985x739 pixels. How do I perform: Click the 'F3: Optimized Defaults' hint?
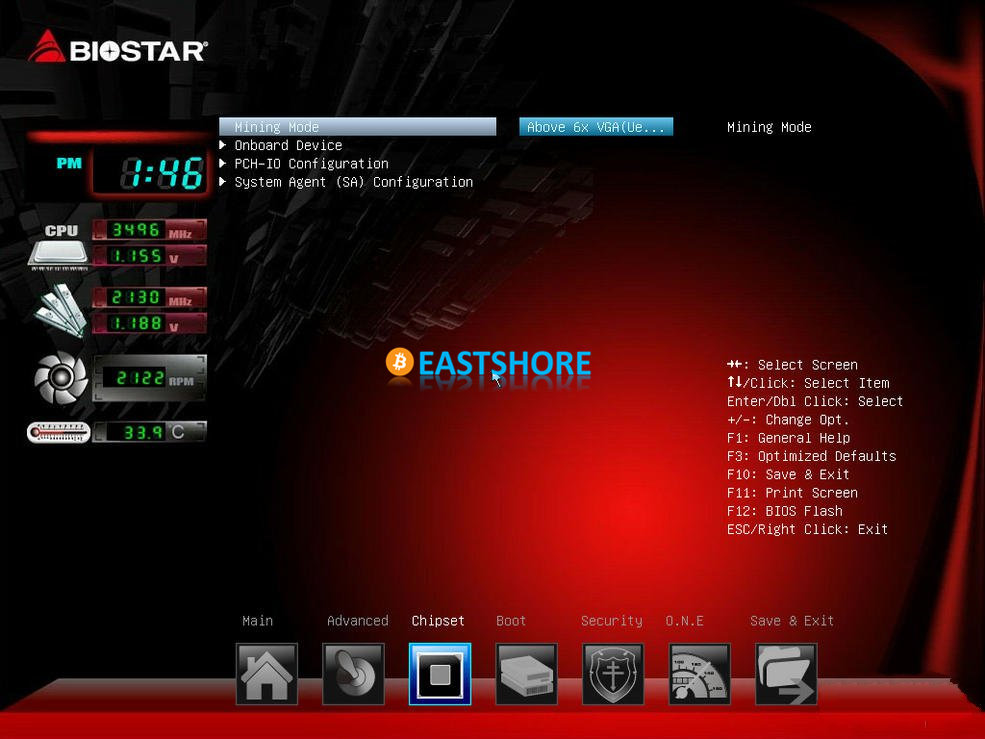point(812,456)
